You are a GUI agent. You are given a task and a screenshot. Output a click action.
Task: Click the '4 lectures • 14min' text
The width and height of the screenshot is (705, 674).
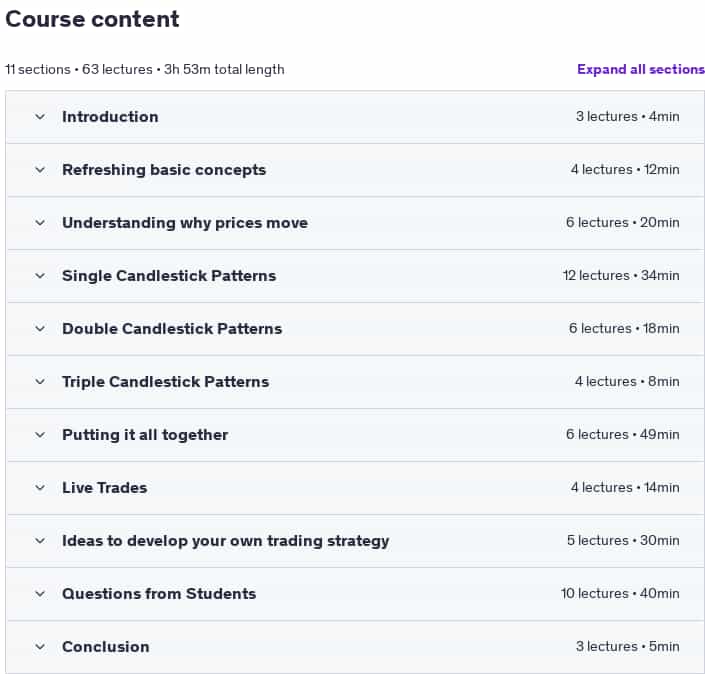[x=625, y=487]
